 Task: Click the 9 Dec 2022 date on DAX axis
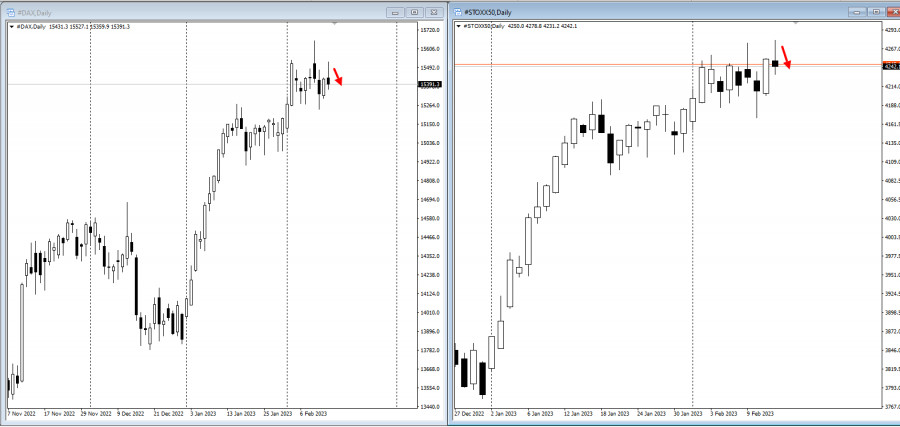click(x=131, y=413)
